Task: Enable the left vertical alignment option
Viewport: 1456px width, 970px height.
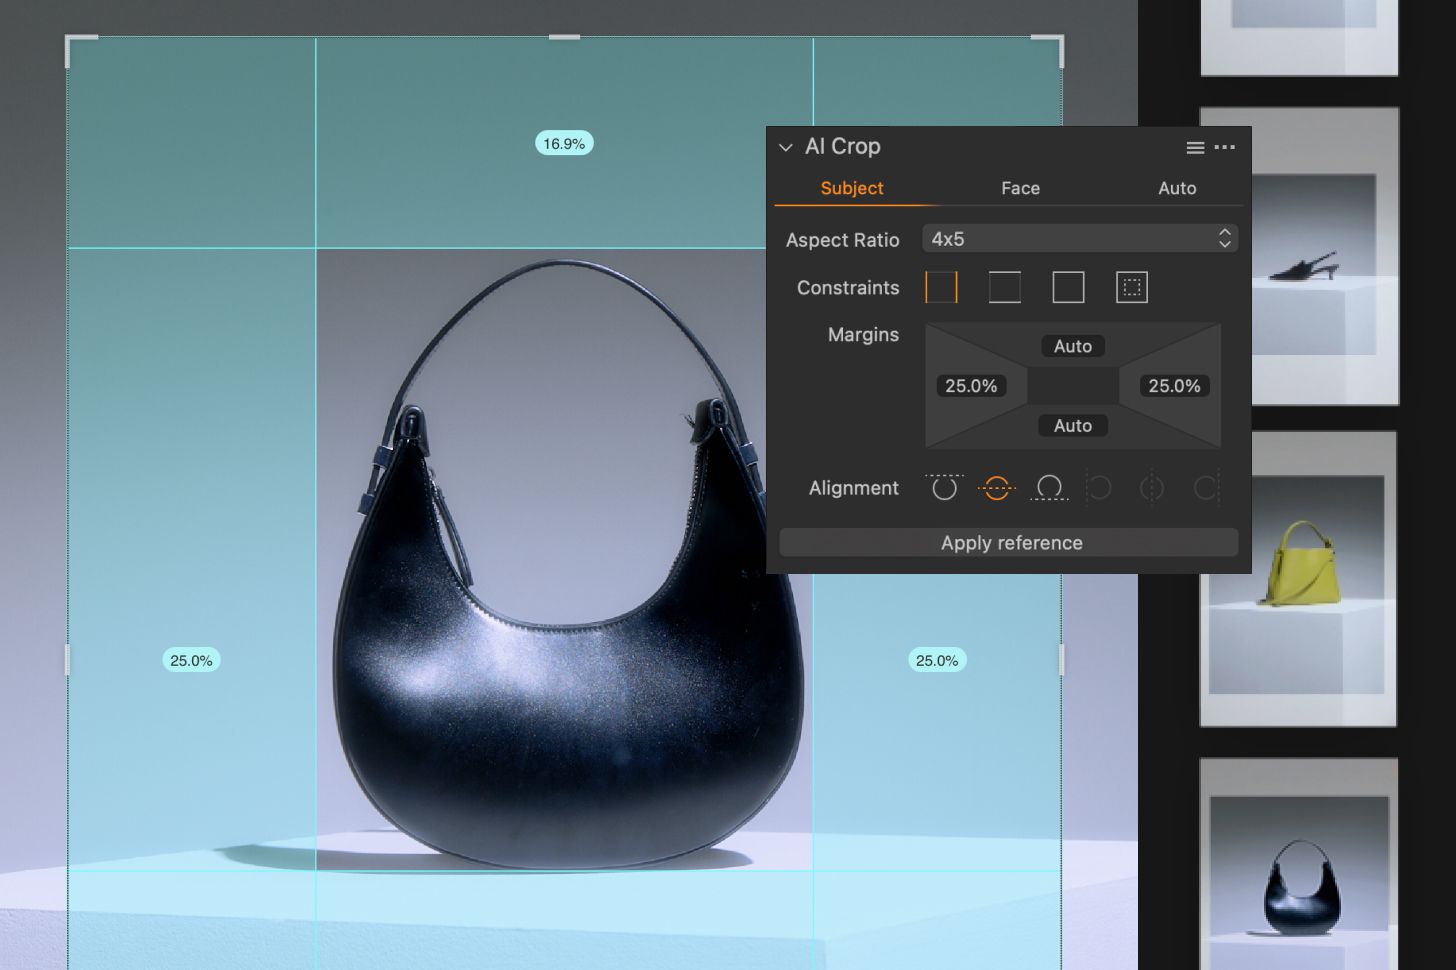Action: pos(1100,488)
